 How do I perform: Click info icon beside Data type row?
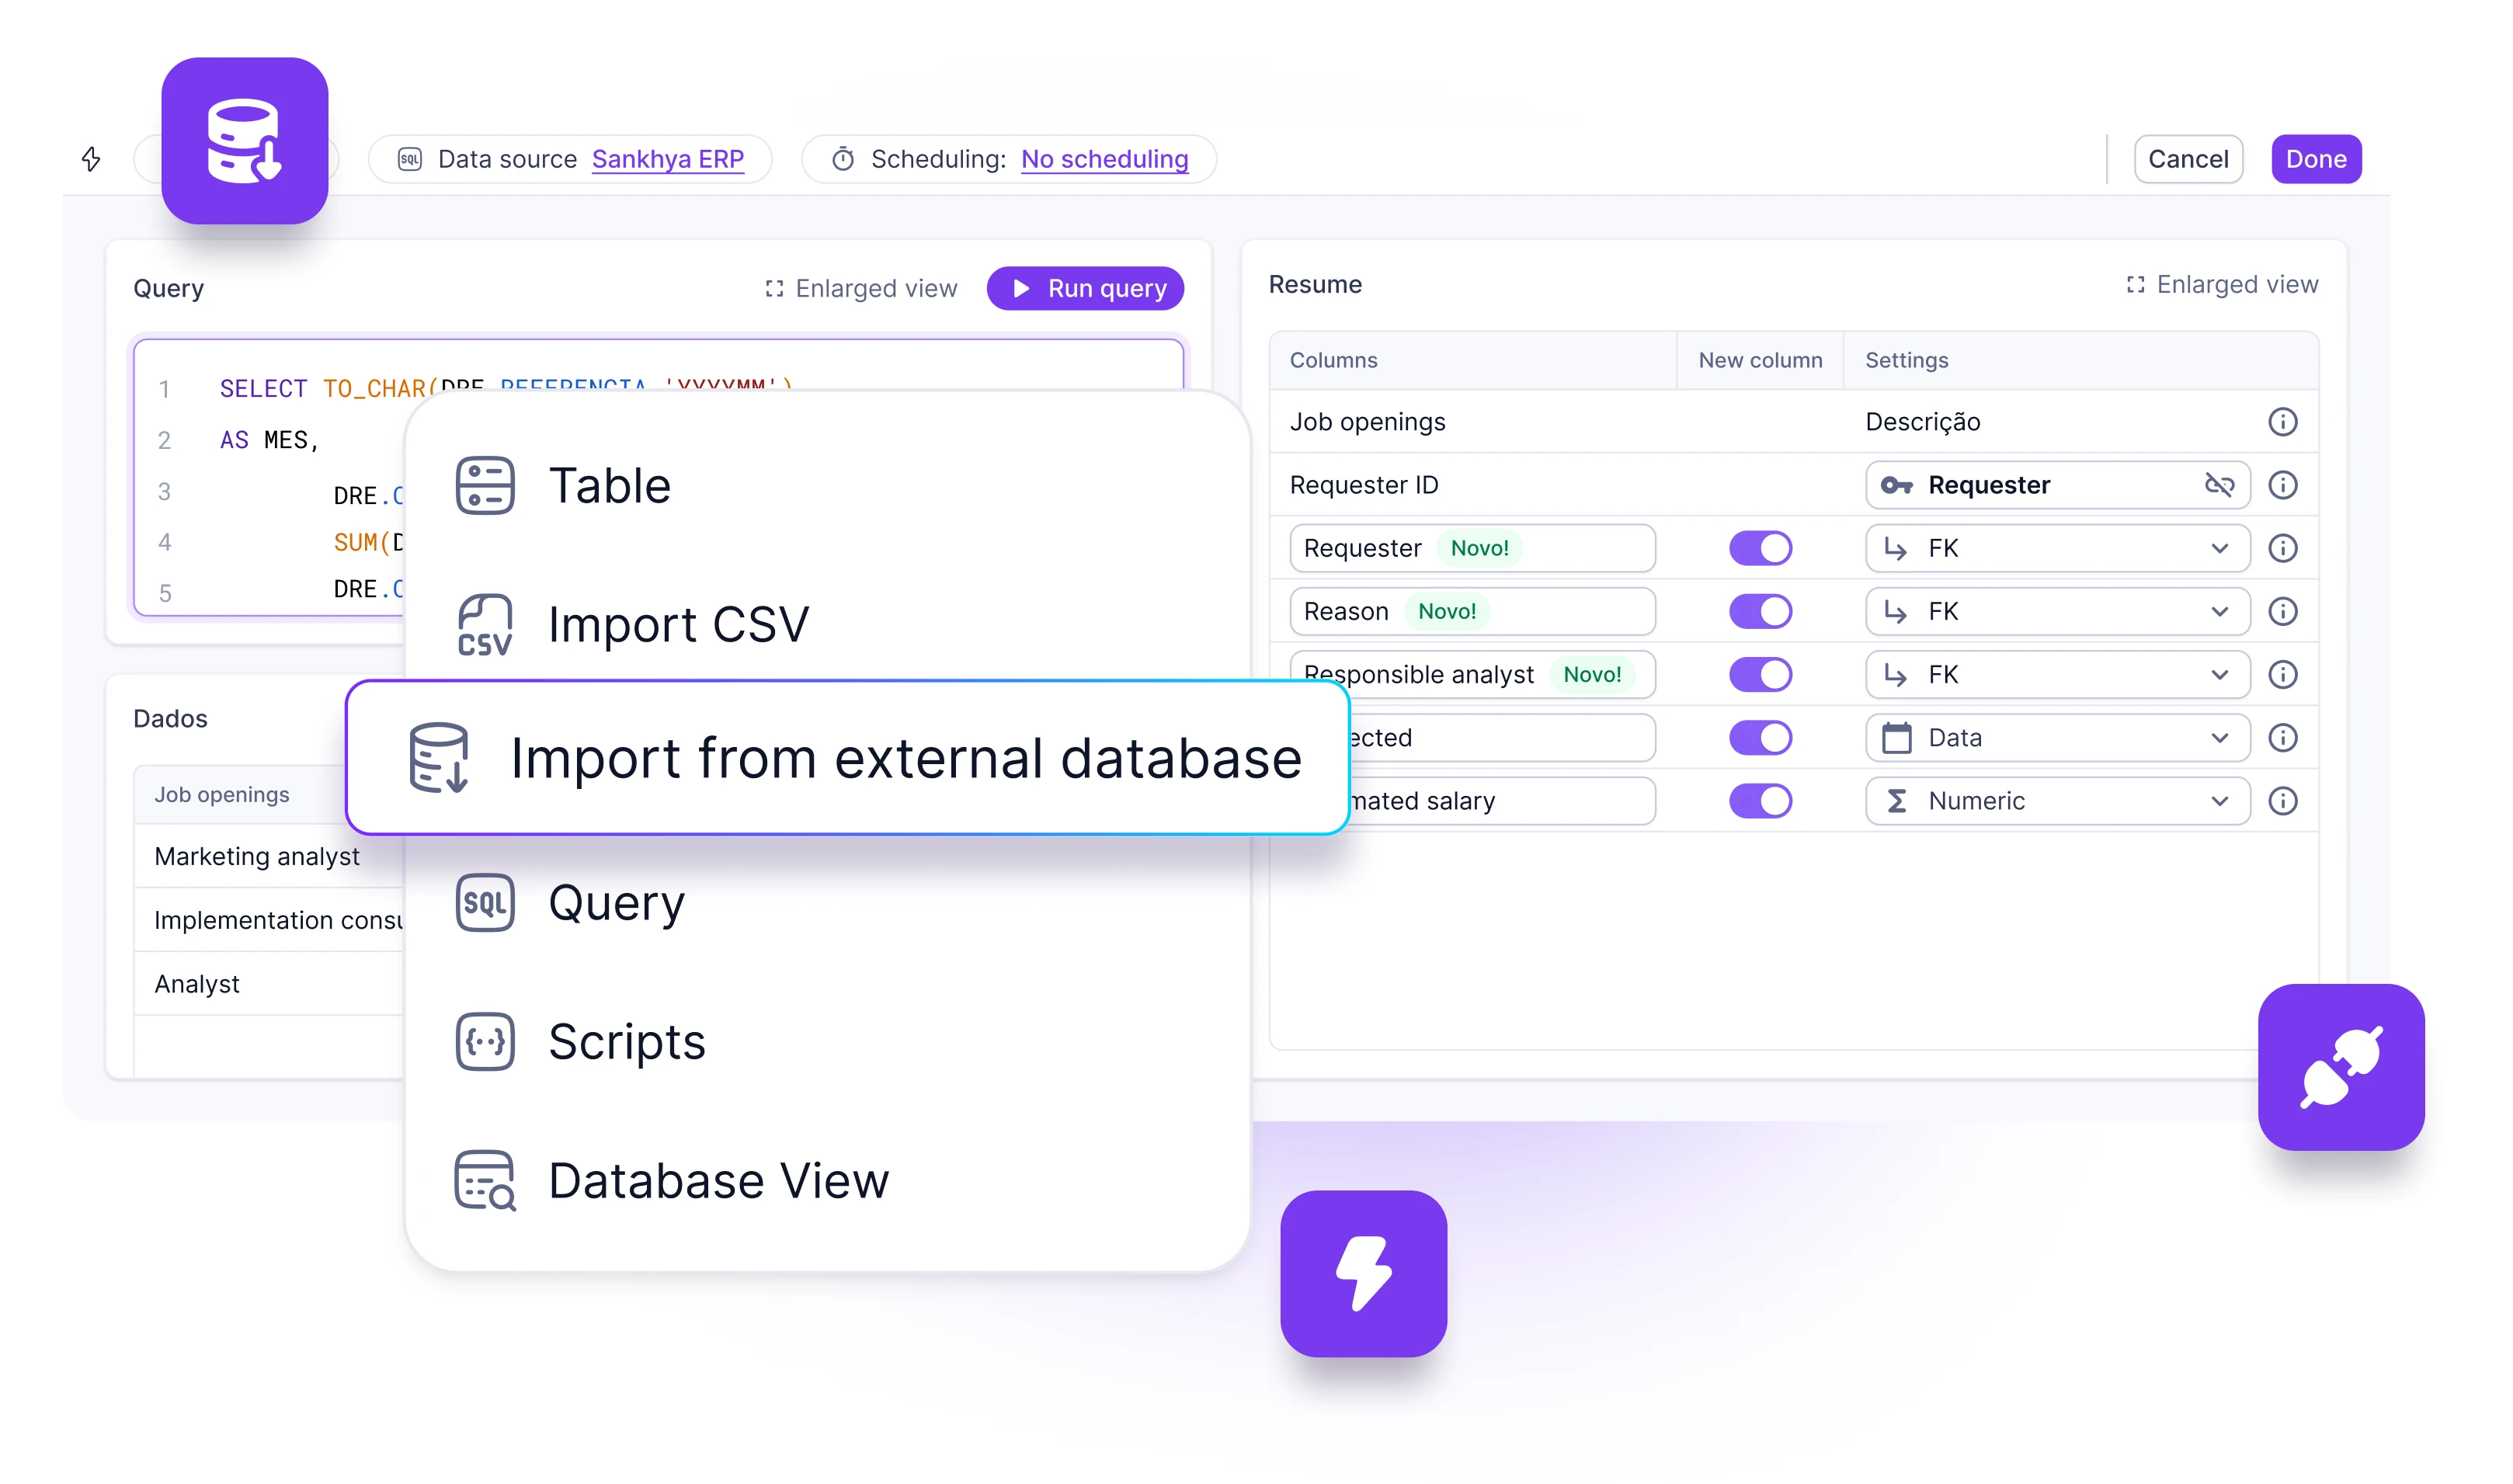(2282, 738)
